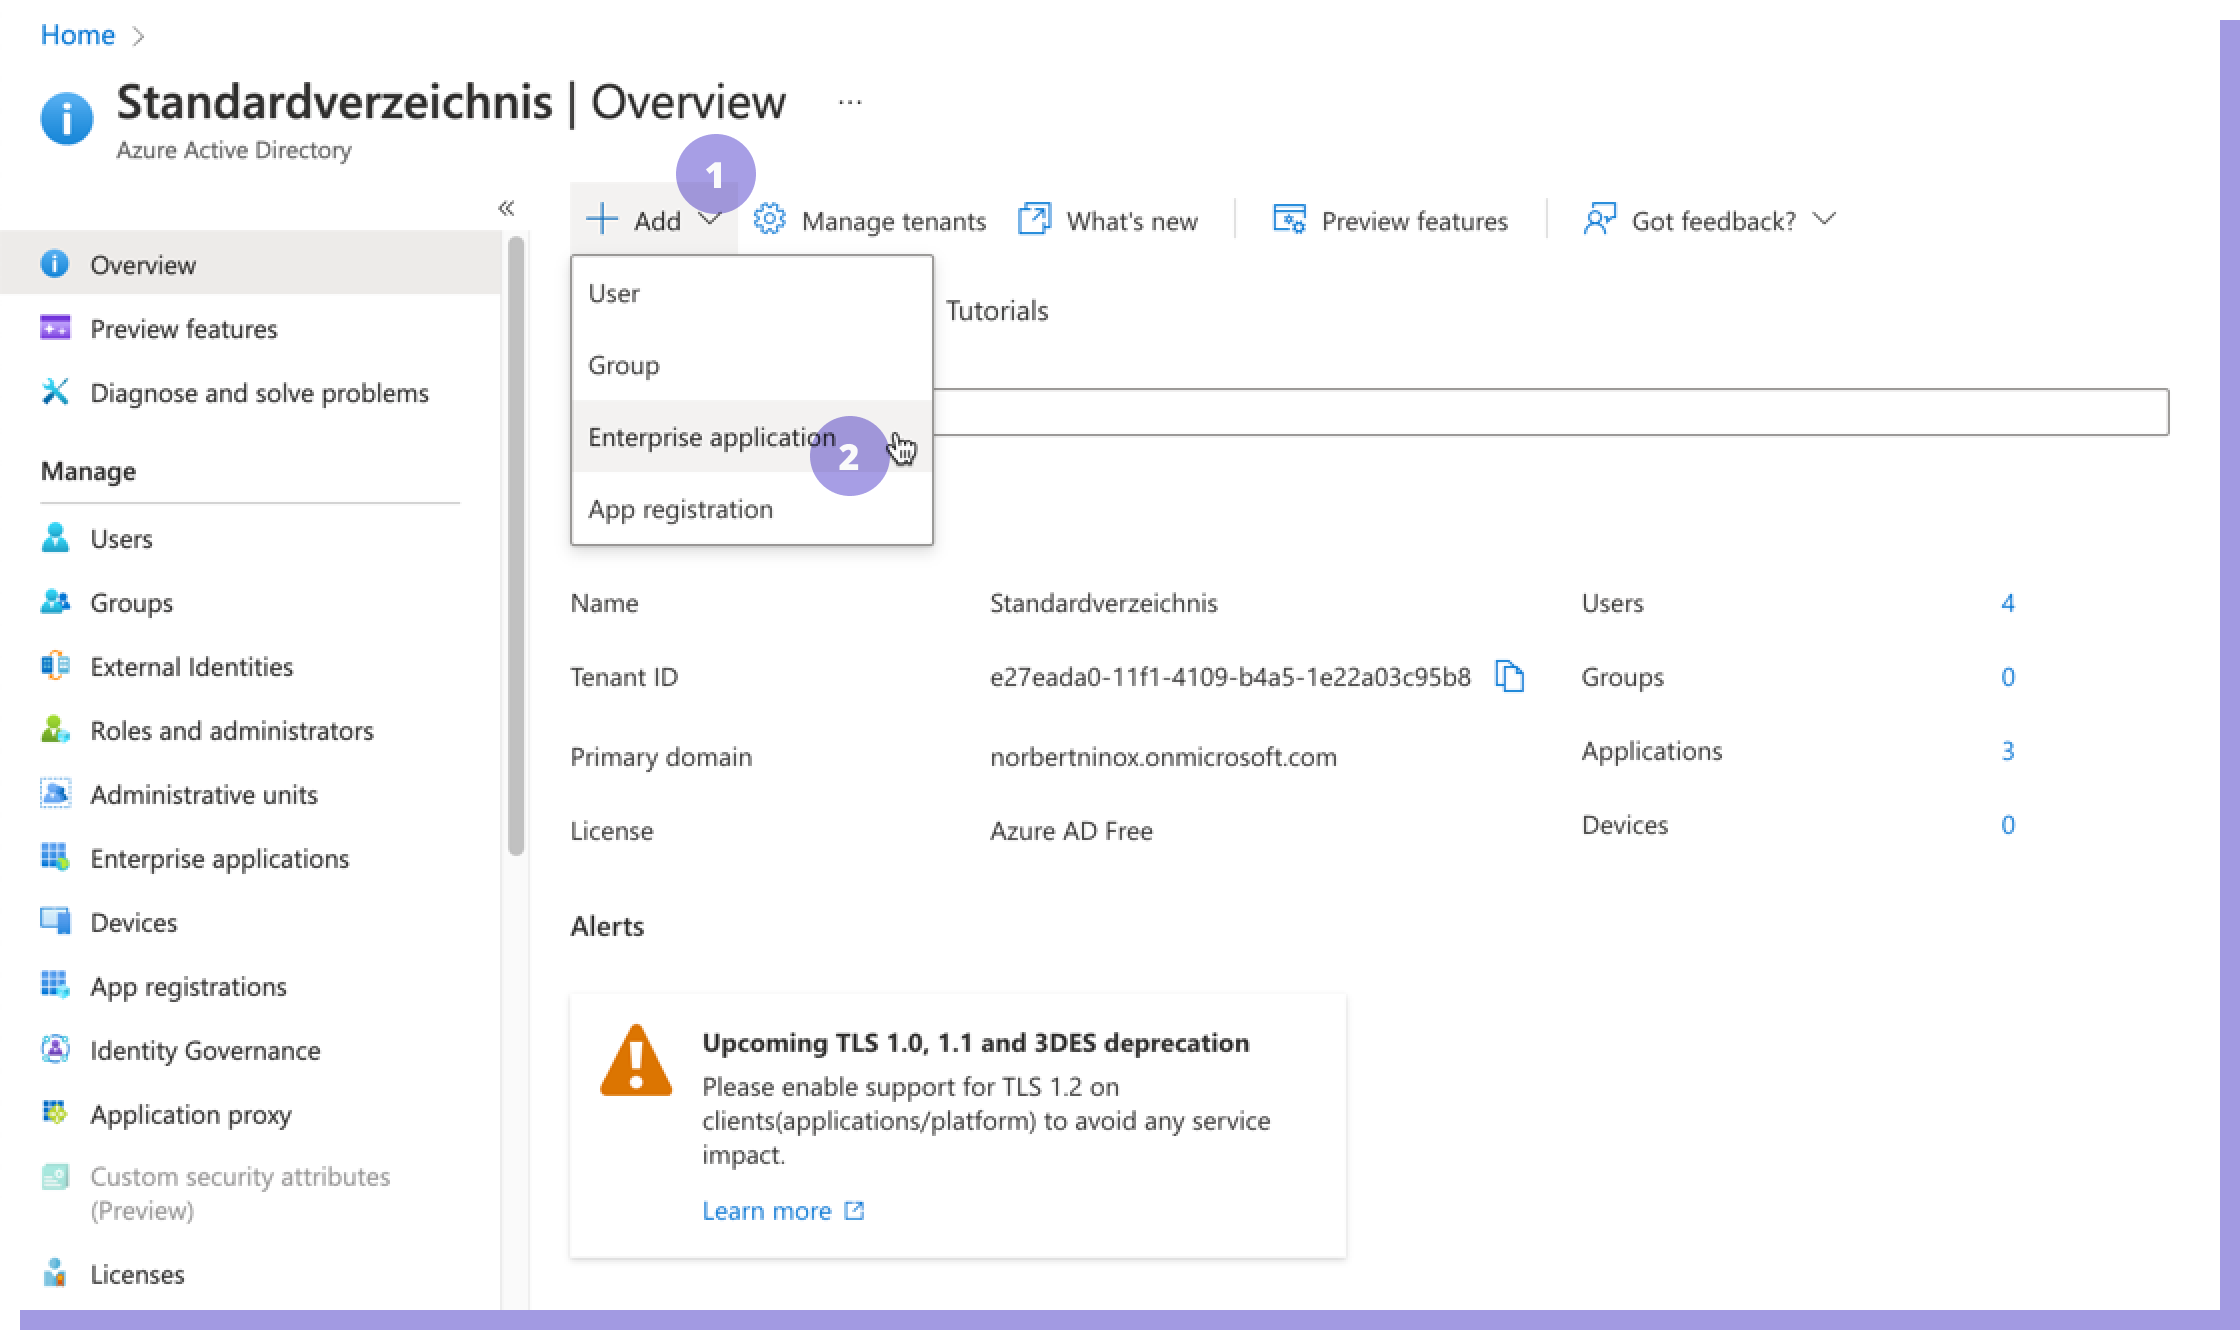Click the App registrations grid icon
Screen dimensions: 2240x1330
coord(55,986)
